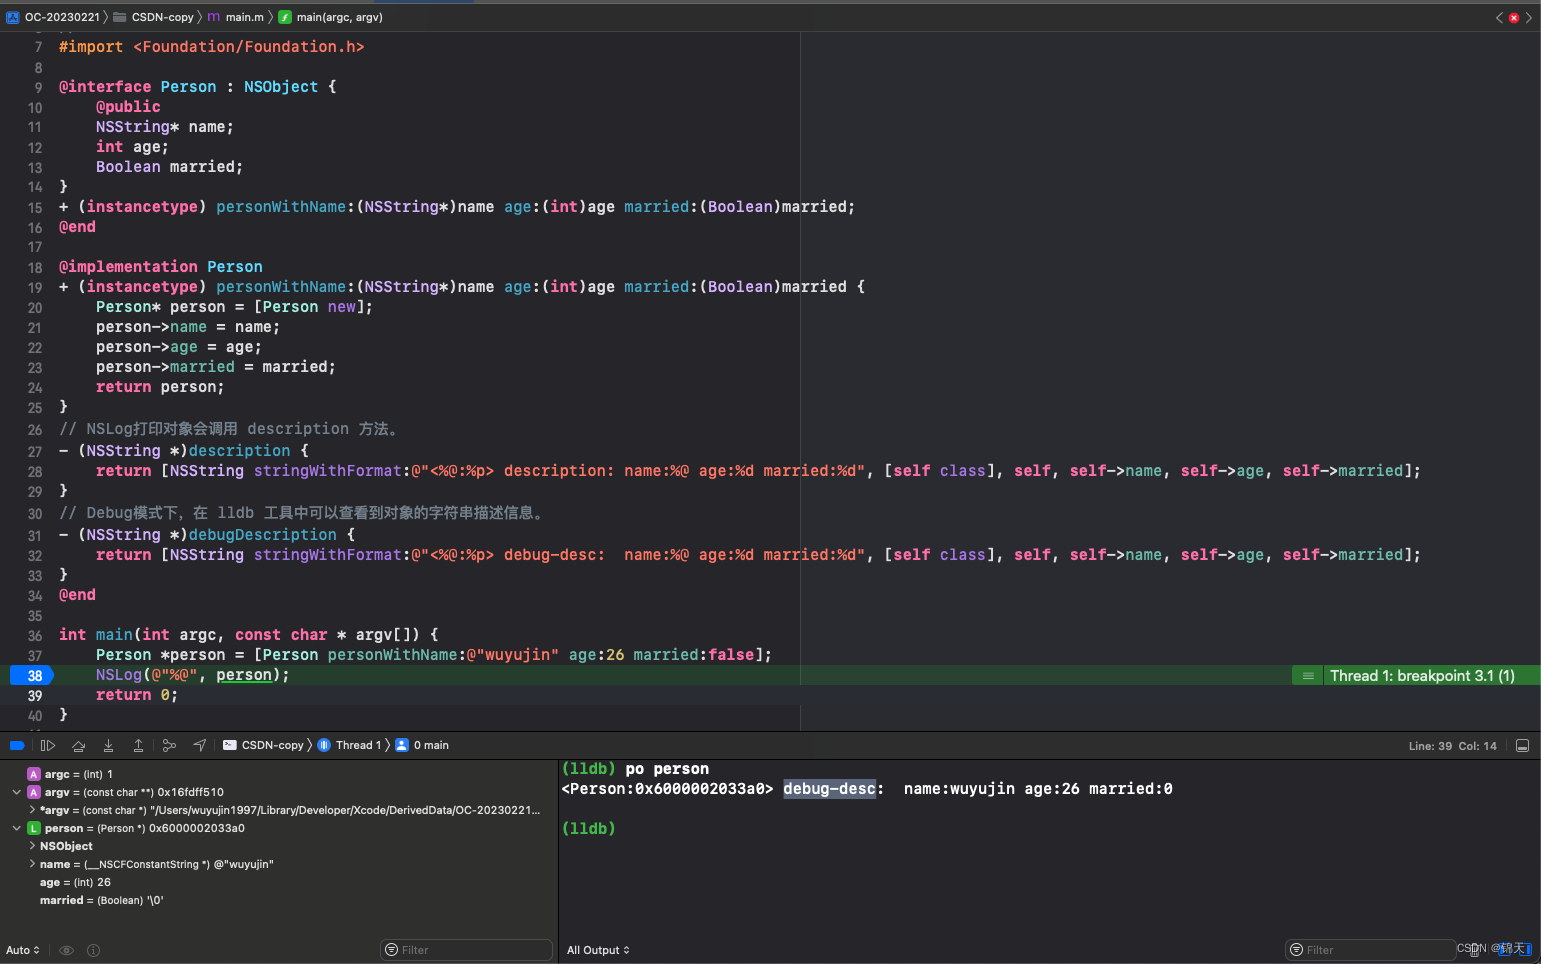Click highlighted debug-desc text in console output
This screenshot has width=1541, height=964.
coord(829,789)
